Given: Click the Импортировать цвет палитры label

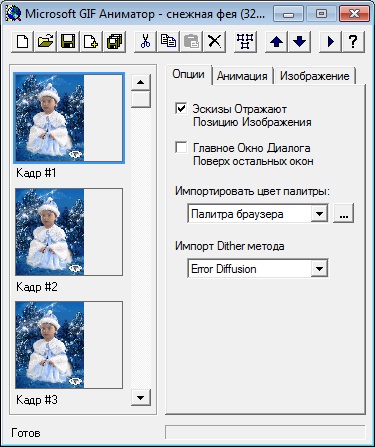Looking at the screenshot, I should coord(252,191).
